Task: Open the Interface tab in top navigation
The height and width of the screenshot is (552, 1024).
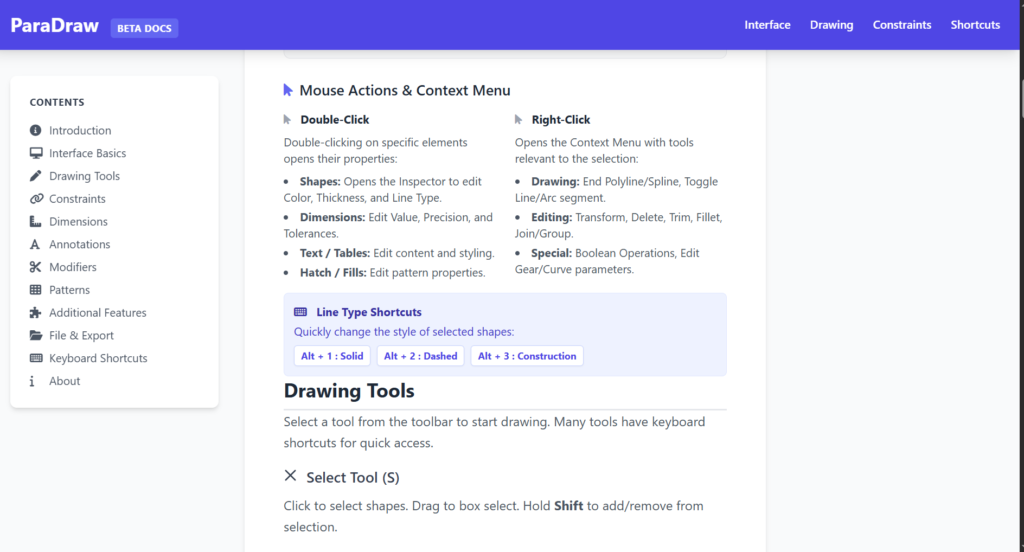Action: [x=767, y=25]
